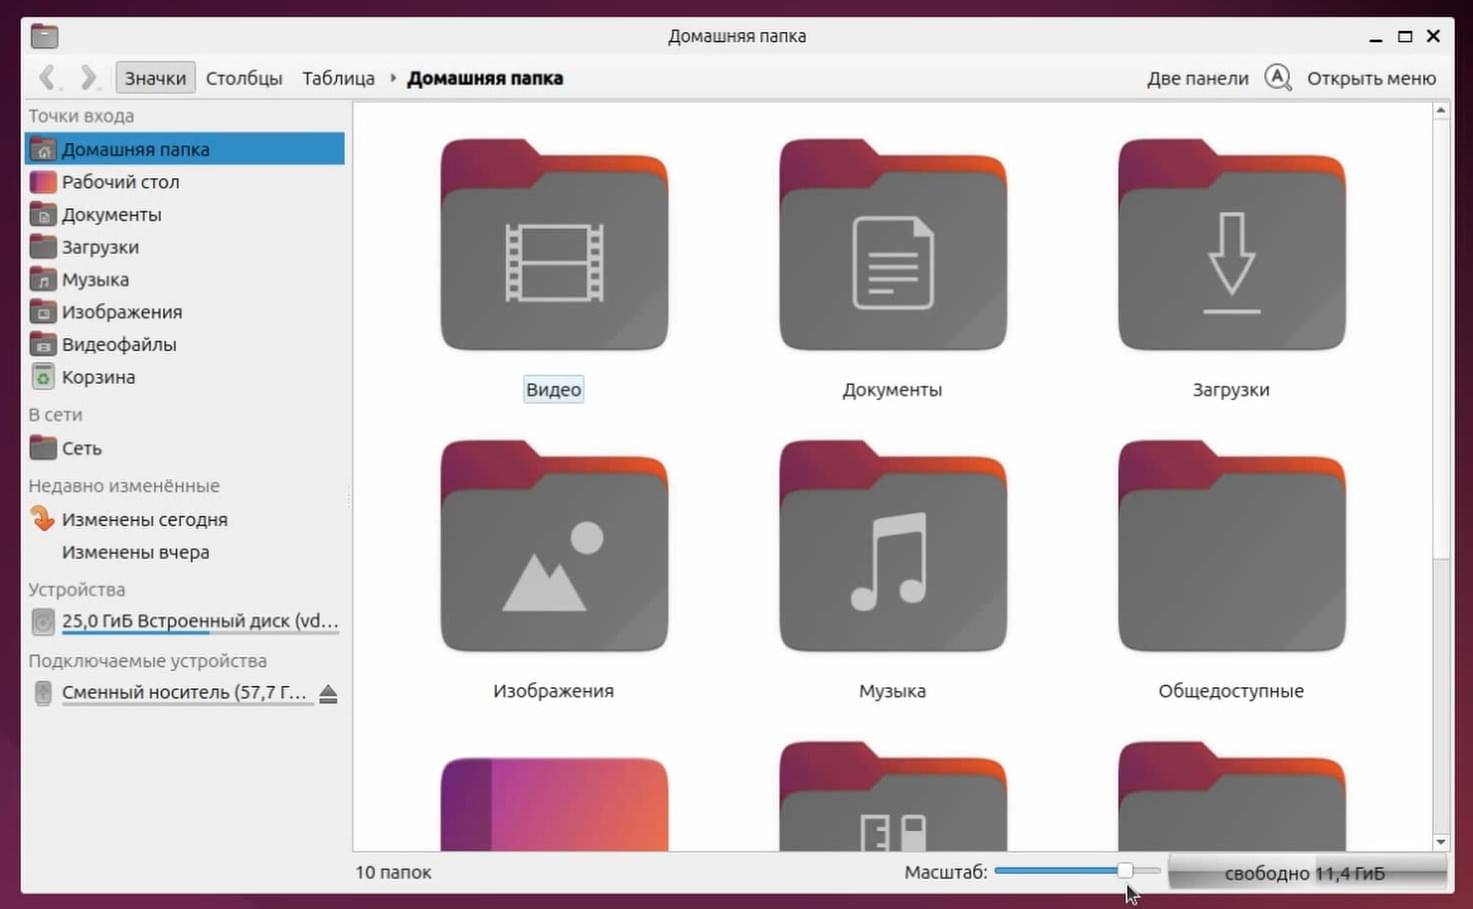Image resolution: width=1473 pixels, height=909 pixels.
Task: Show files Изменены сегодня
Action: (185, 519)
